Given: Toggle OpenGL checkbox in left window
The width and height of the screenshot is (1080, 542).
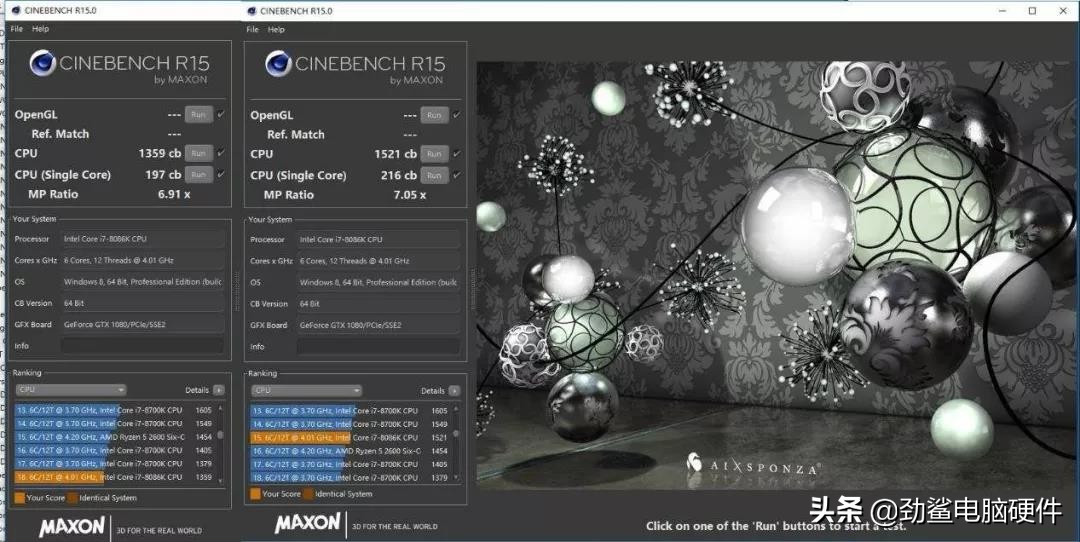Looking at the screenshot, I should [x=221, y=115].
